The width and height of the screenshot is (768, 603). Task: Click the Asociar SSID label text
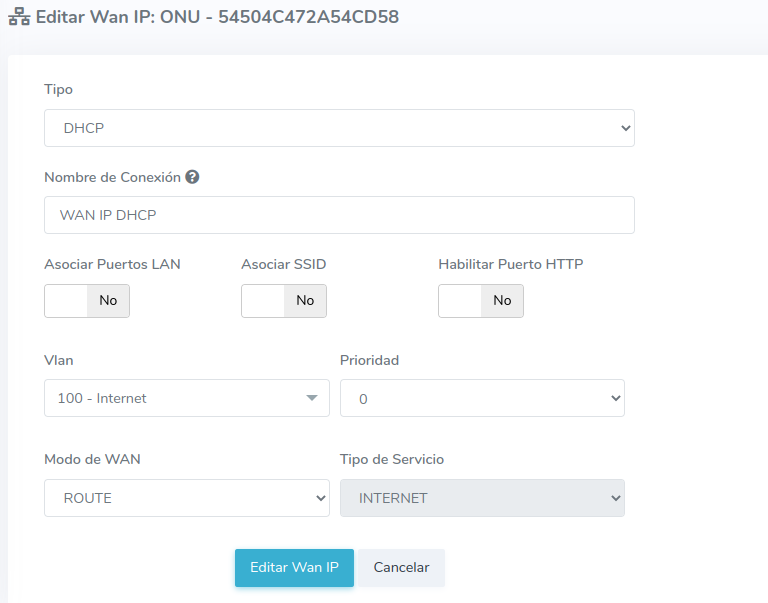tap(283, 265)
